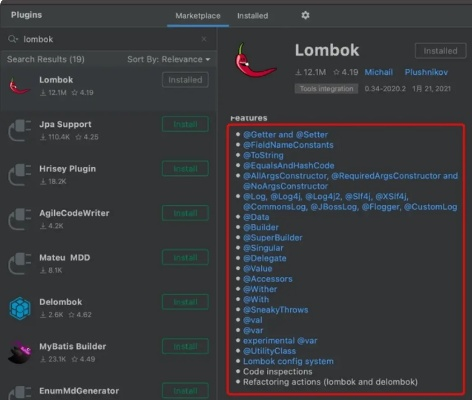Install the AgileCodeWriter plugin
This screenshot has width=472, height=400.
point(185,213)
